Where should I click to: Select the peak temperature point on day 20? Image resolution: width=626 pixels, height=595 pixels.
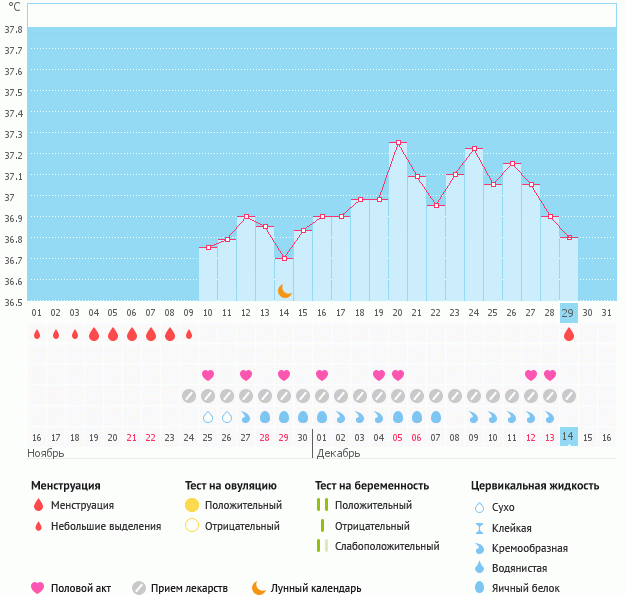(x=398, y=143)
